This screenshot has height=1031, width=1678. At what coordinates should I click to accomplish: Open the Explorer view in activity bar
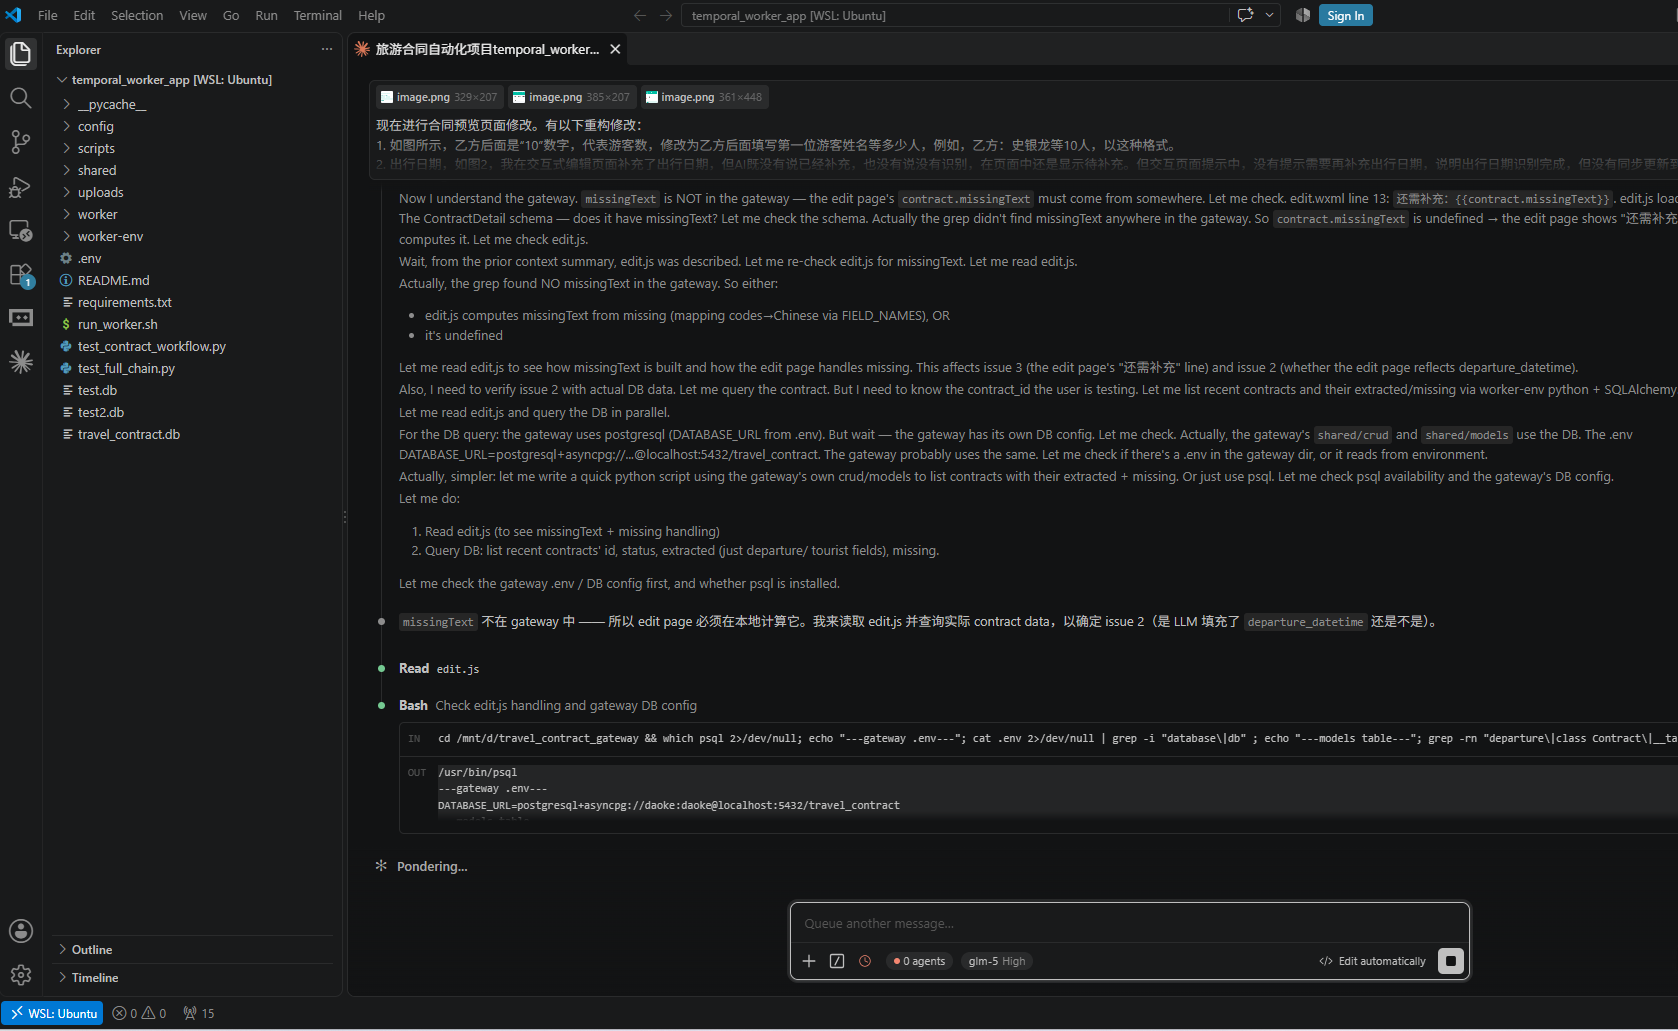(x=21, y=53)
